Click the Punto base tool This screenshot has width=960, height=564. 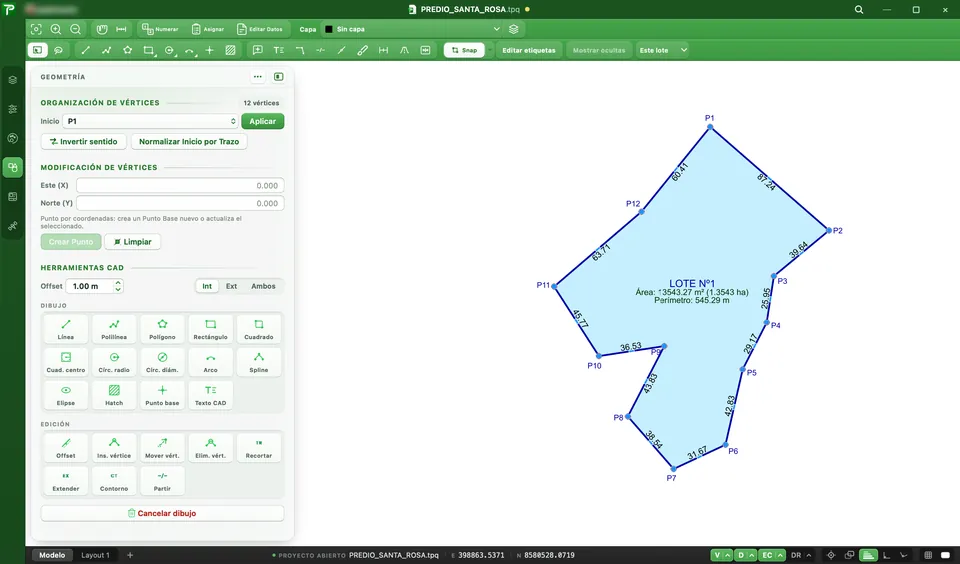(162, 395)
